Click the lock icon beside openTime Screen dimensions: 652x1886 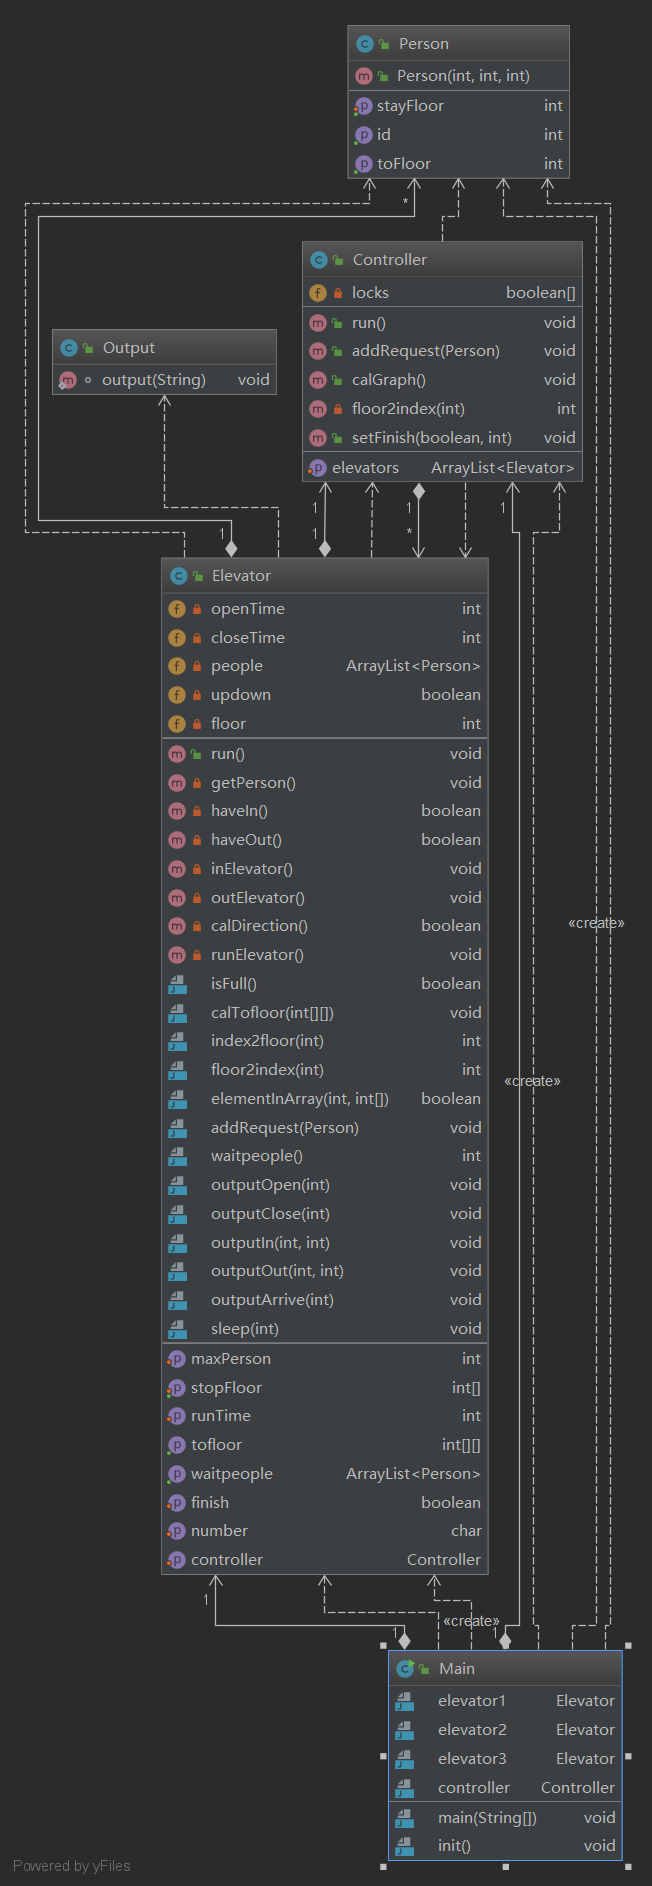[197, 609]
